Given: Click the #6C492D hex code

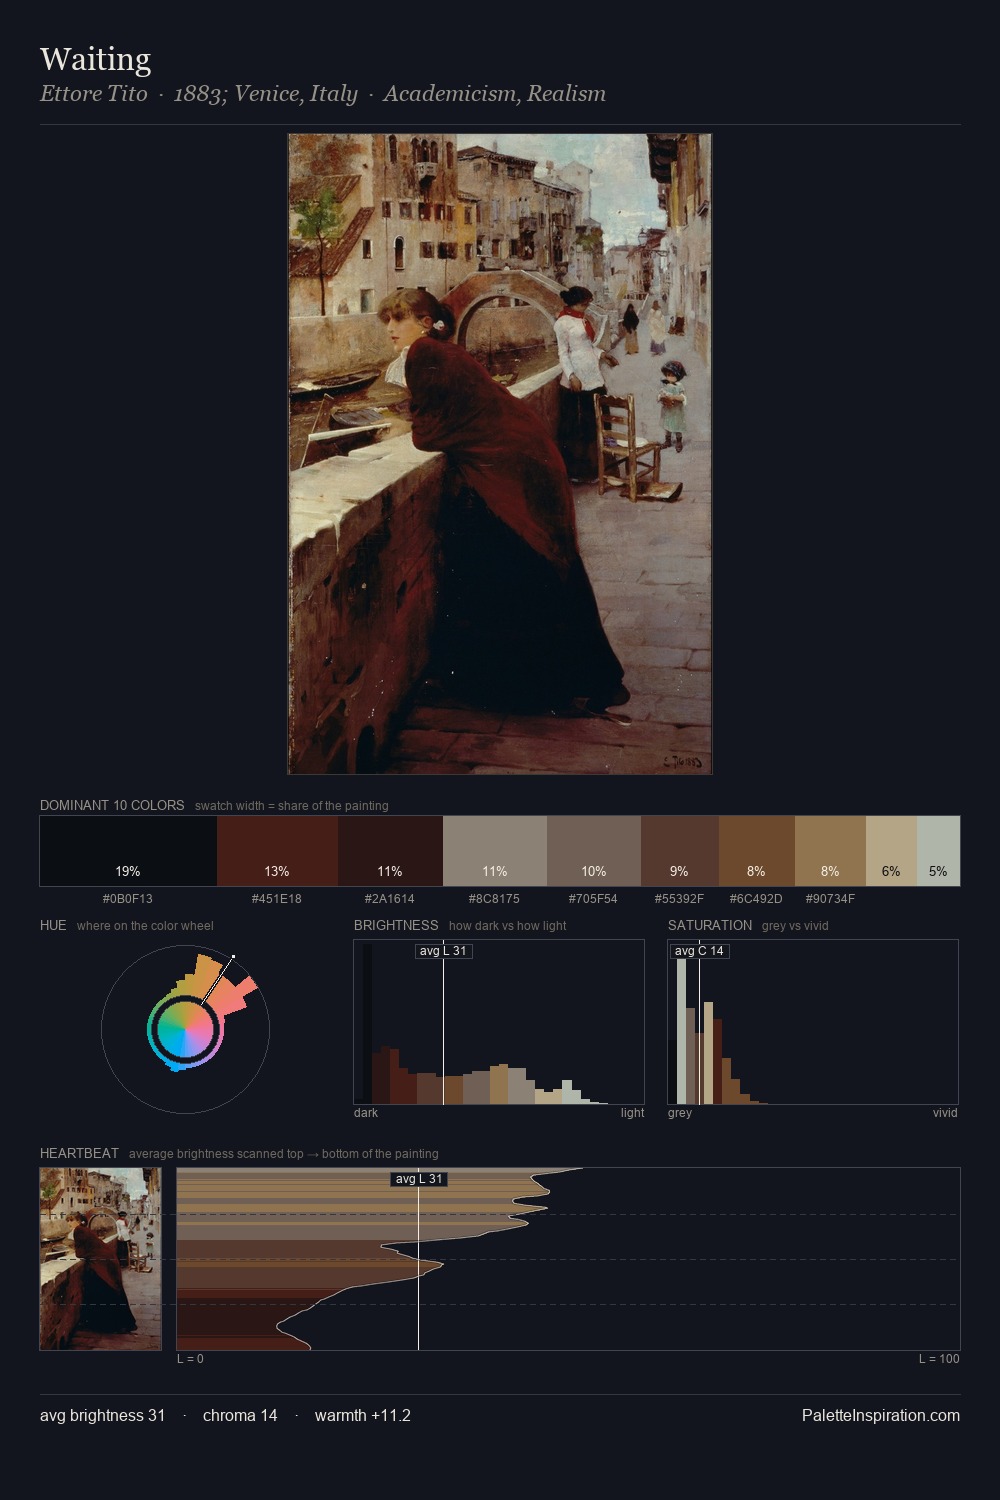Looking at the screenshot, I should click(x=757, y=899).
